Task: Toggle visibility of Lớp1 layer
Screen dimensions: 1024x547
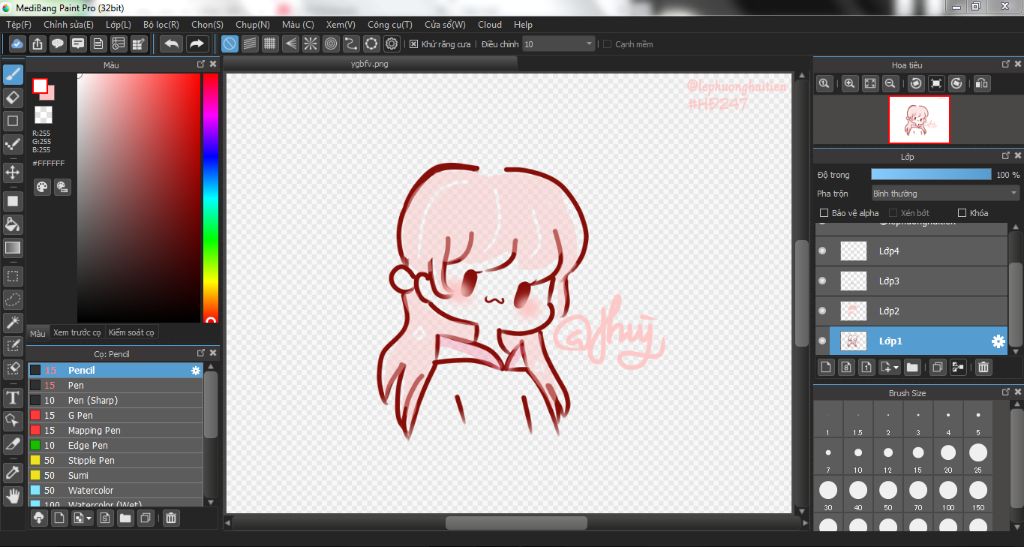Action: 822,341
